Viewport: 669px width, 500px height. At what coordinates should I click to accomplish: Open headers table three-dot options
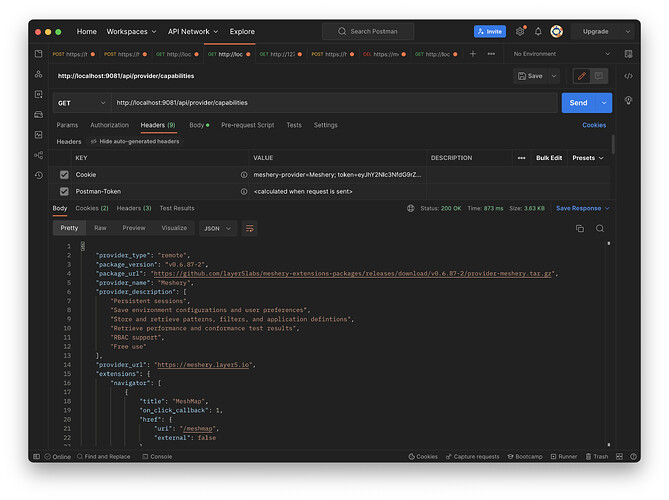click(x=521, y=158)
